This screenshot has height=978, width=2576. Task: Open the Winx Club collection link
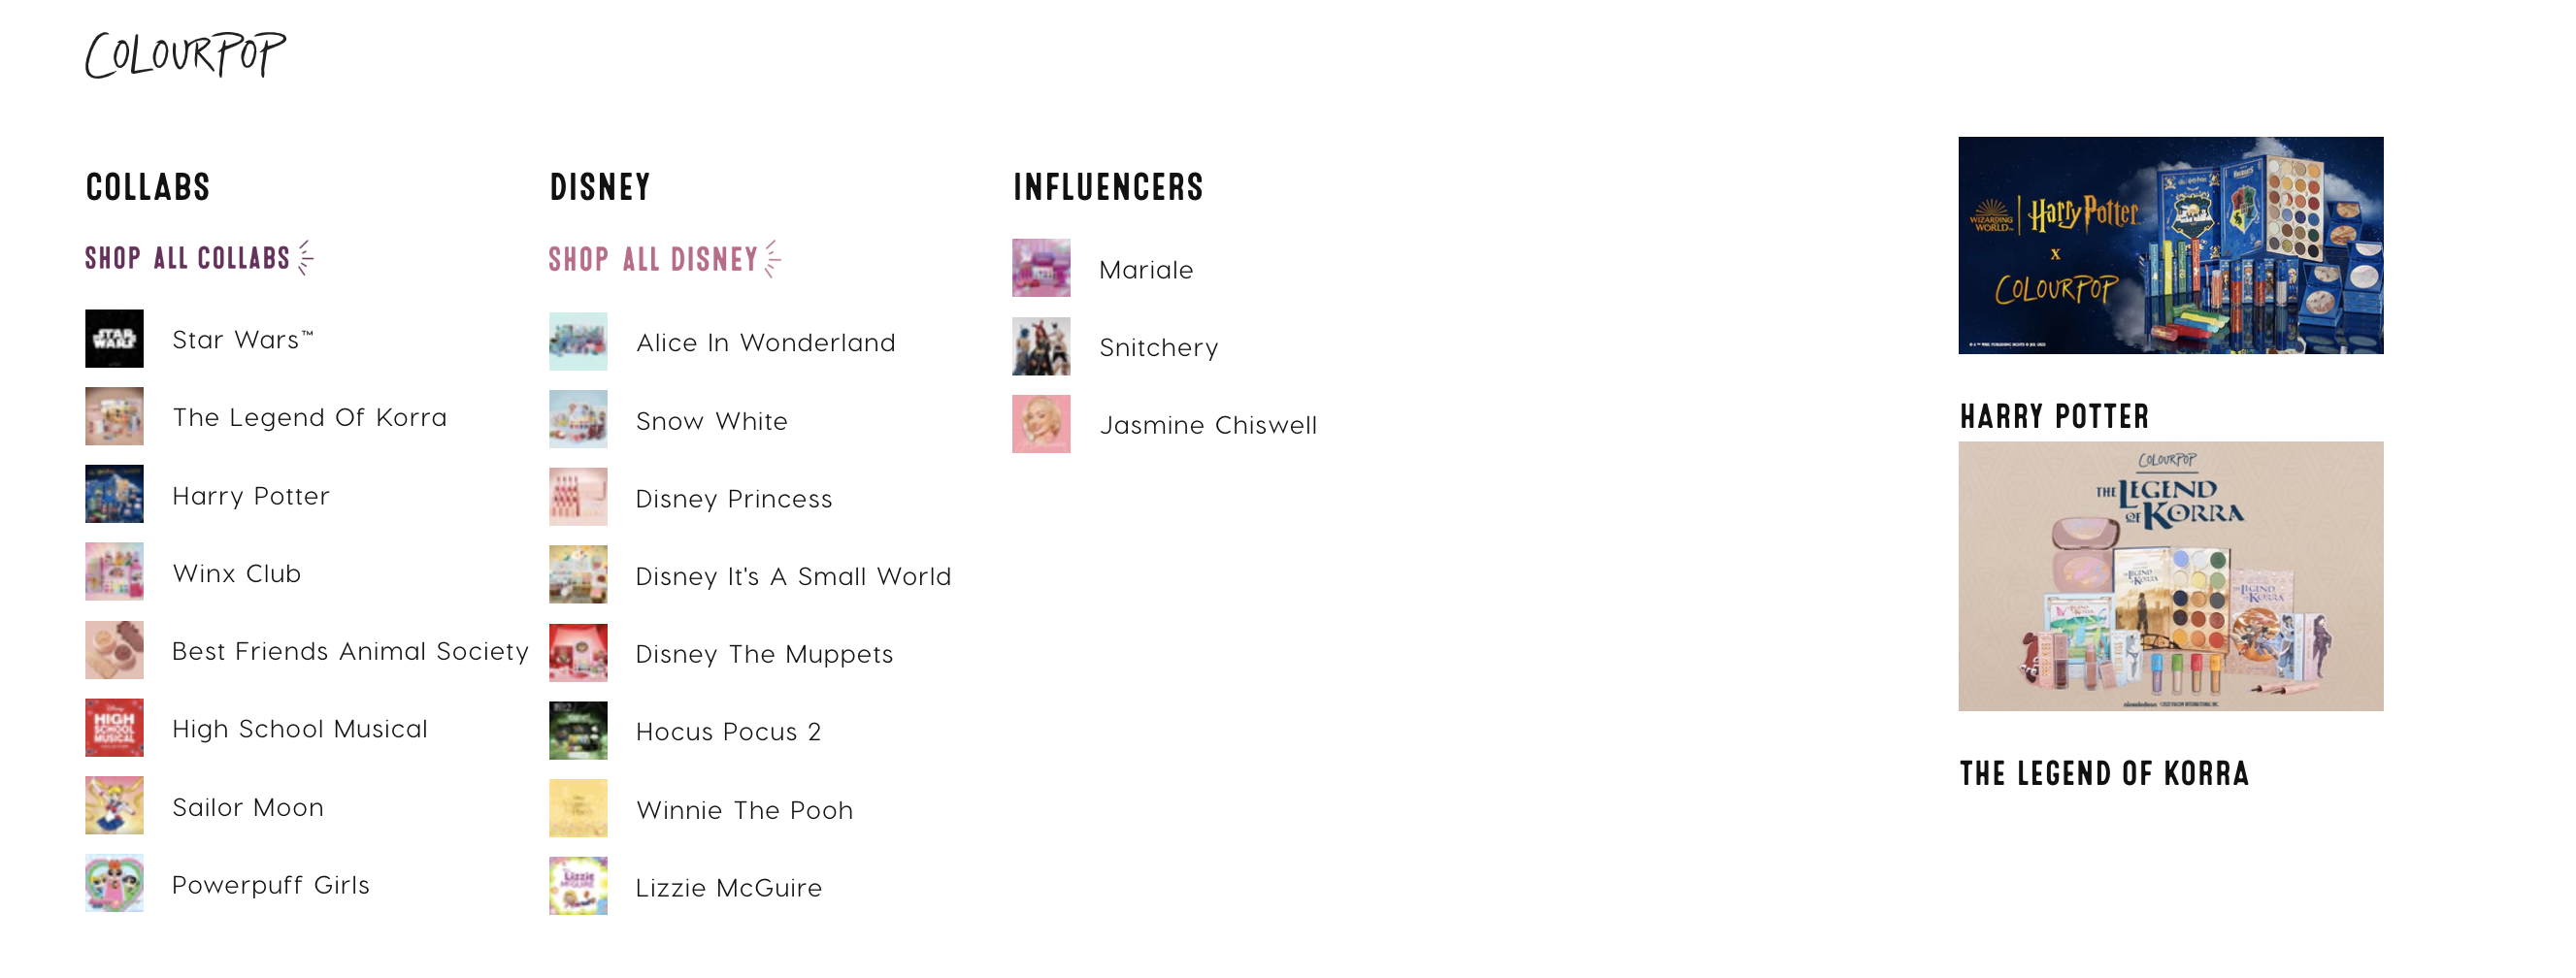pyautogui.click(x=237, y=573)
